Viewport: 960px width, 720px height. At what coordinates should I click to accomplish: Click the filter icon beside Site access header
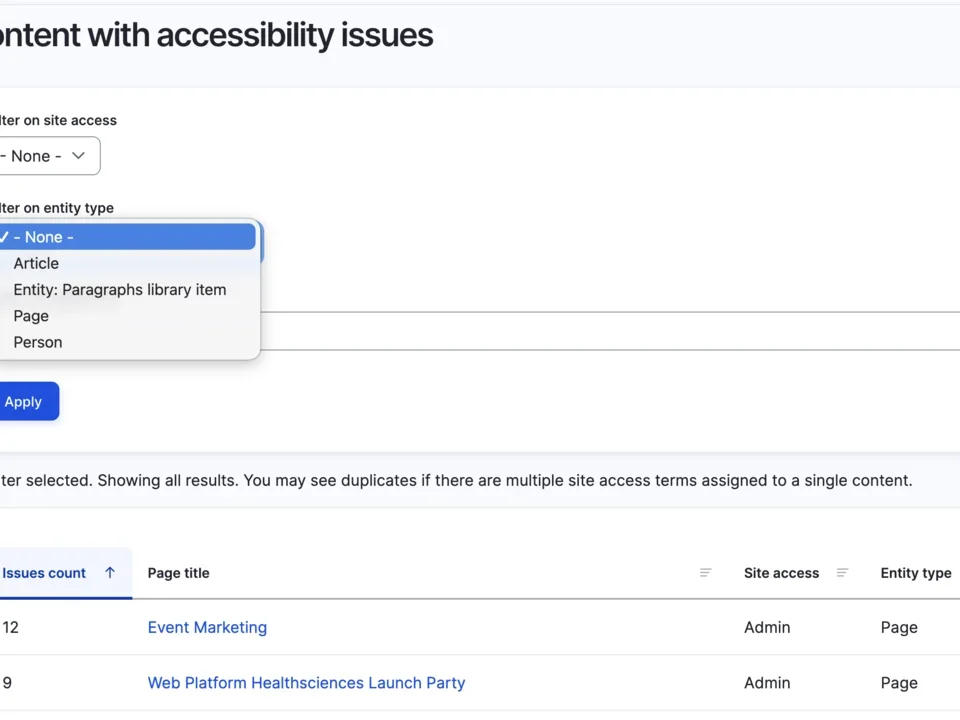(842, 573)
